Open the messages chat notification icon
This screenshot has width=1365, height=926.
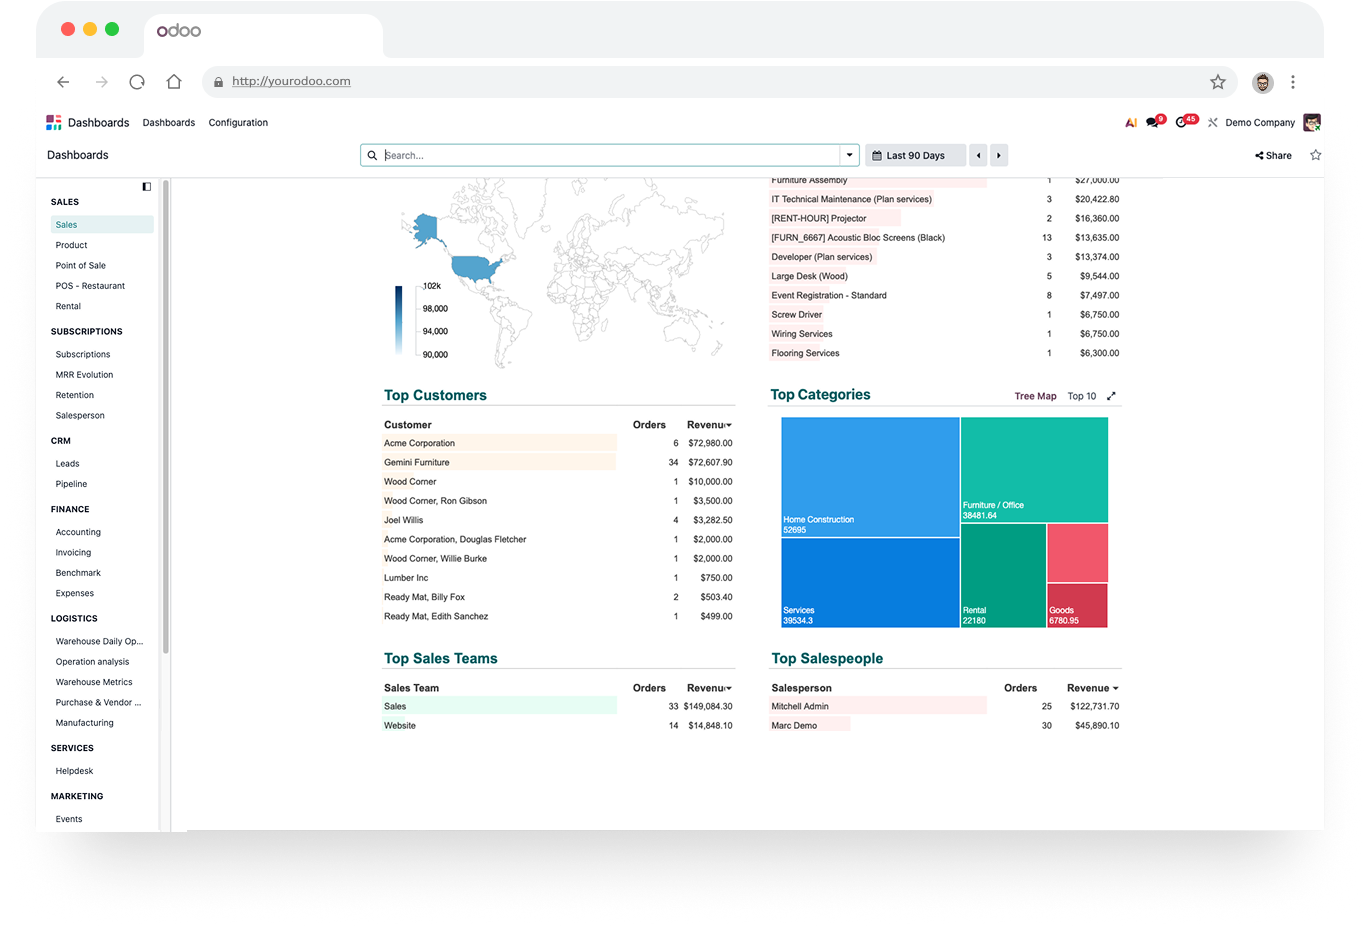[x=1154, y=122]
